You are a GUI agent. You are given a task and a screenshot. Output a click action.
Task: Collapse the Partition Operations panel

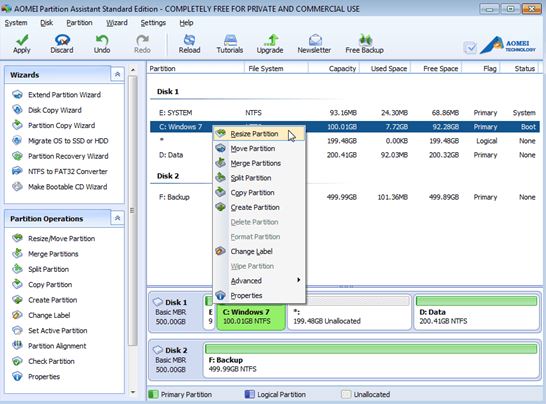(x=117, y=218)
